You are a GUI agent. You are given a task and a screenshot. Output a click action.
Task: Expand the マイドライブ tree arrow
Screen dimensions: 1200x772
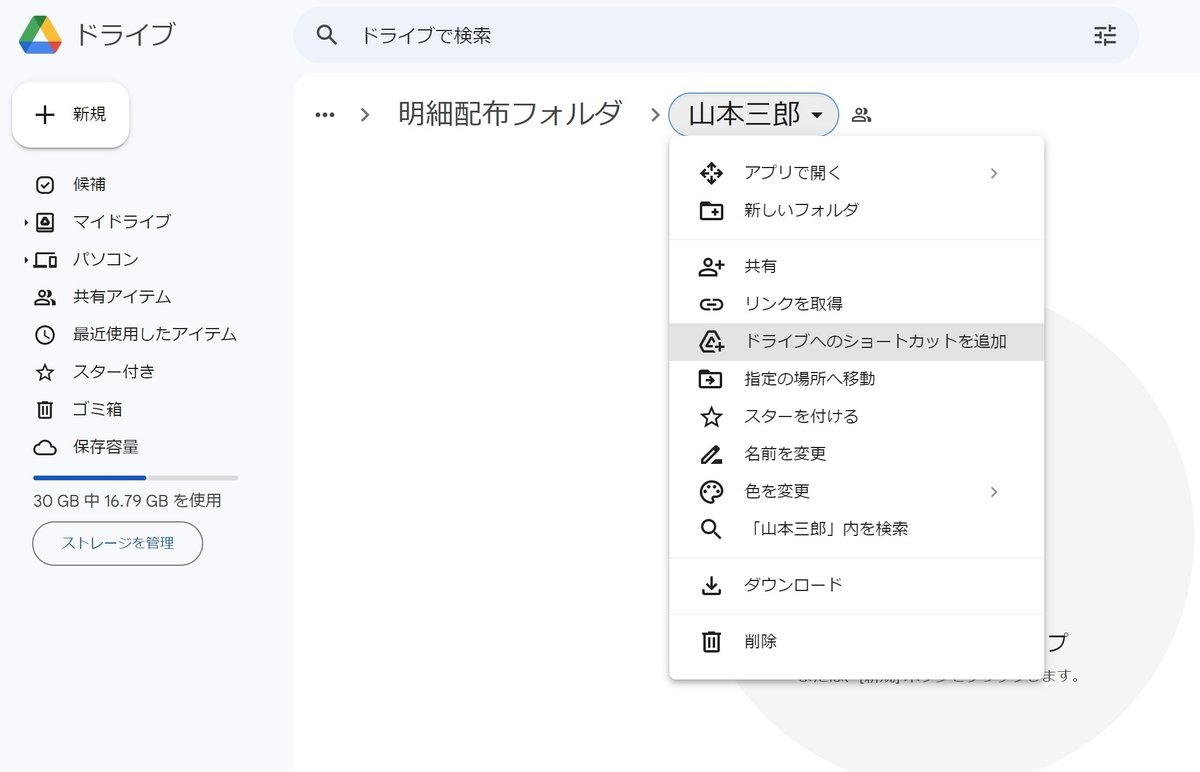(x=26, y=222)
